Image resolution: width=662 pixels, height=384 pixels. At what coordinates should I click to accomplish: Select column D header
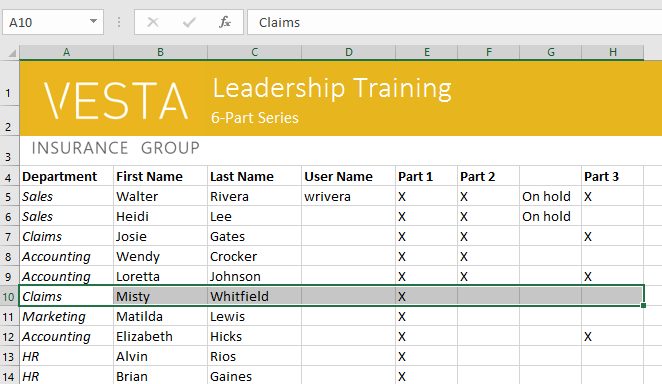tap(349, 52)
